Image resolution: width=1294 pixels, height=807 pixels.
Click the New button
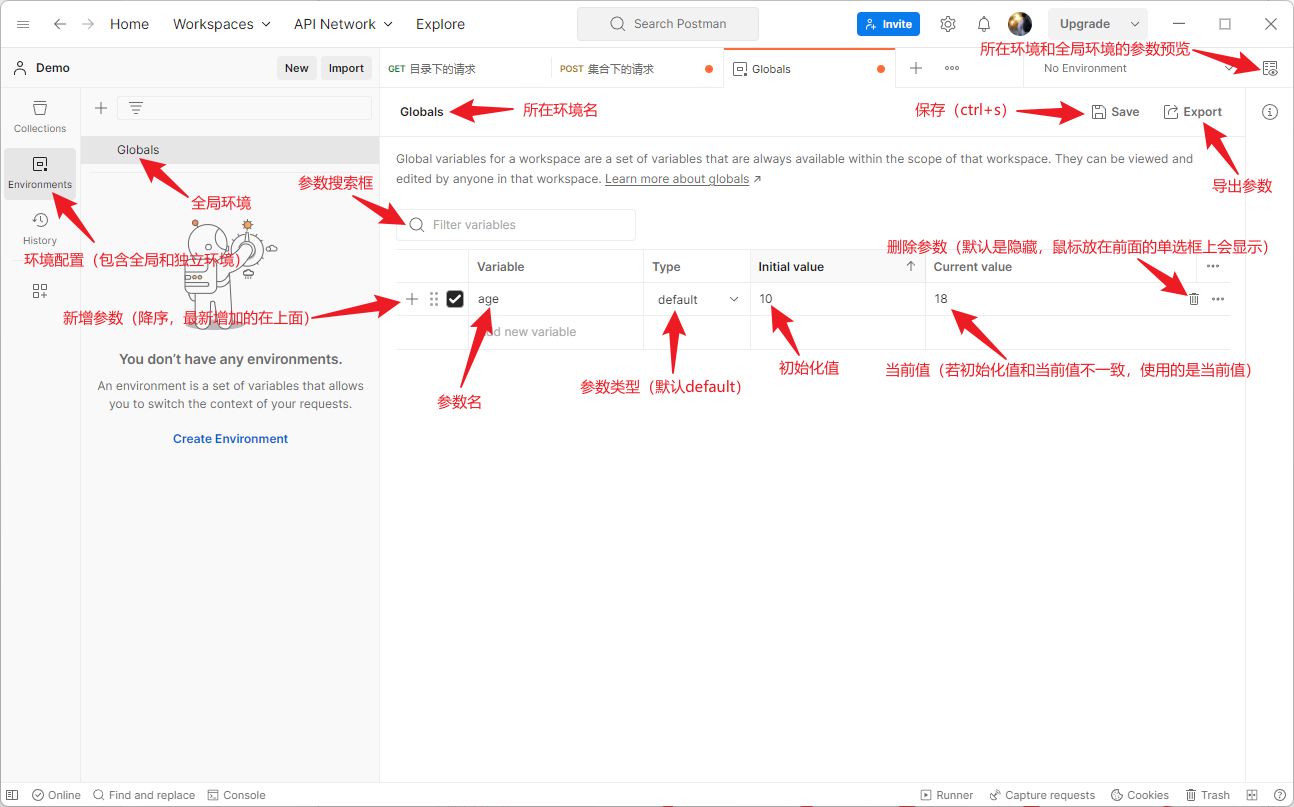[x=297, y=68]
